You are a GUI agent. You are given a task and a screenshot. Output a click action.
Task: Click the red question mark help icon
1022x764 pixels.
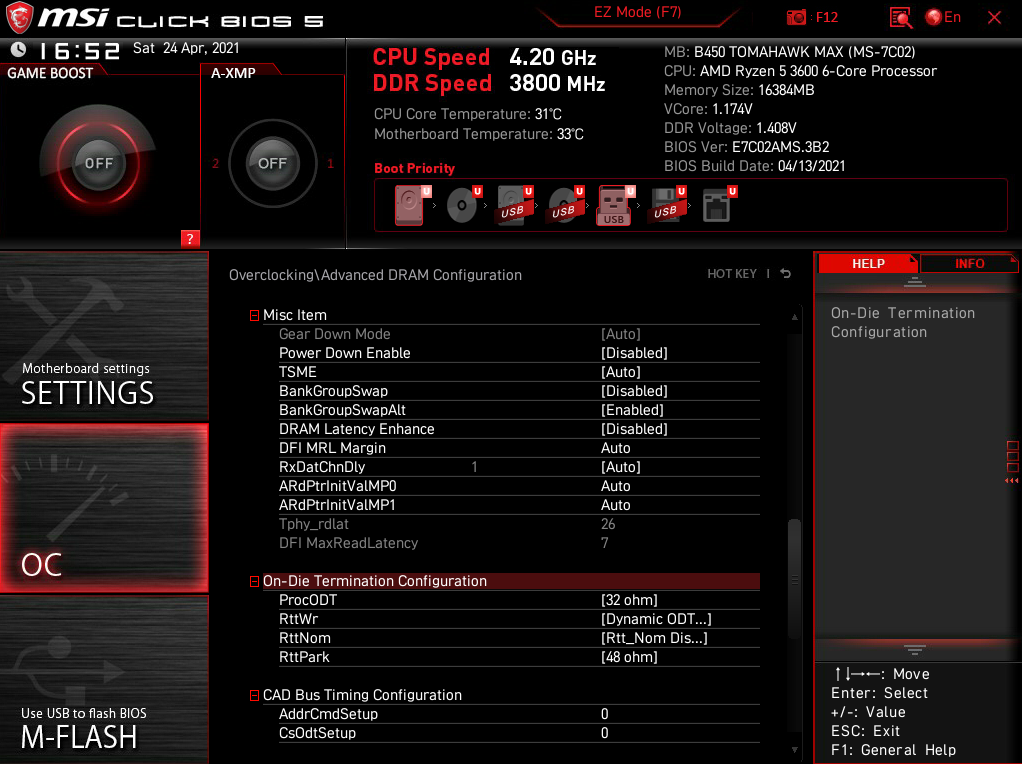[190, 239]
